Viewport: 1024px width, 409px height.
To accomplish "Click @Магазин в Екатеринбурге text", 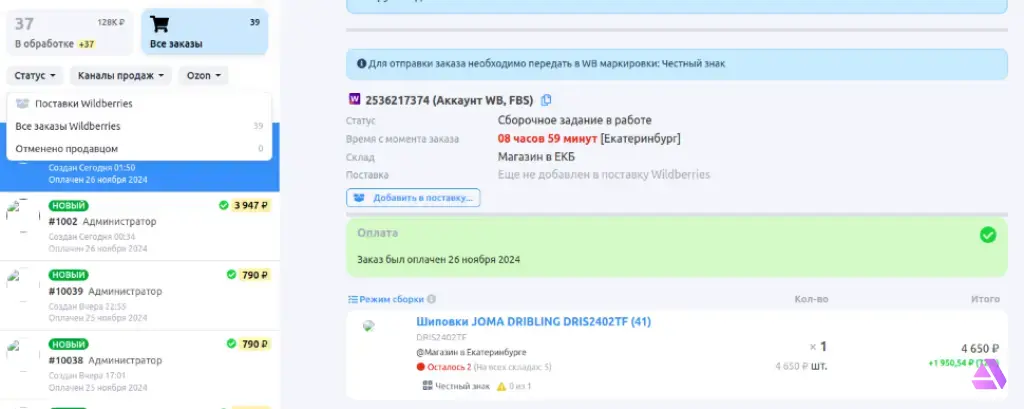I will [x=471, y=352].
